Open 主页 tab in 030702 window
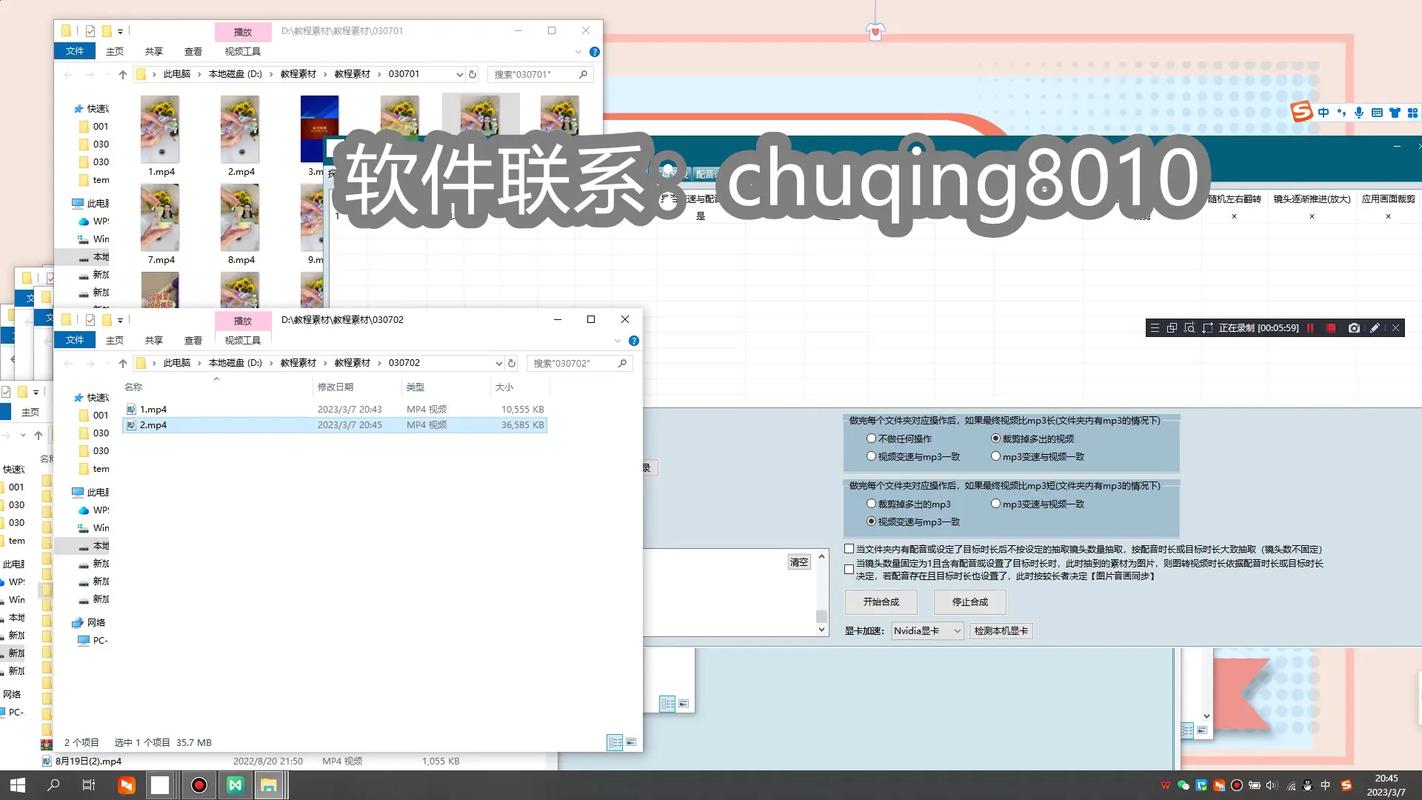 click(115, 340)
